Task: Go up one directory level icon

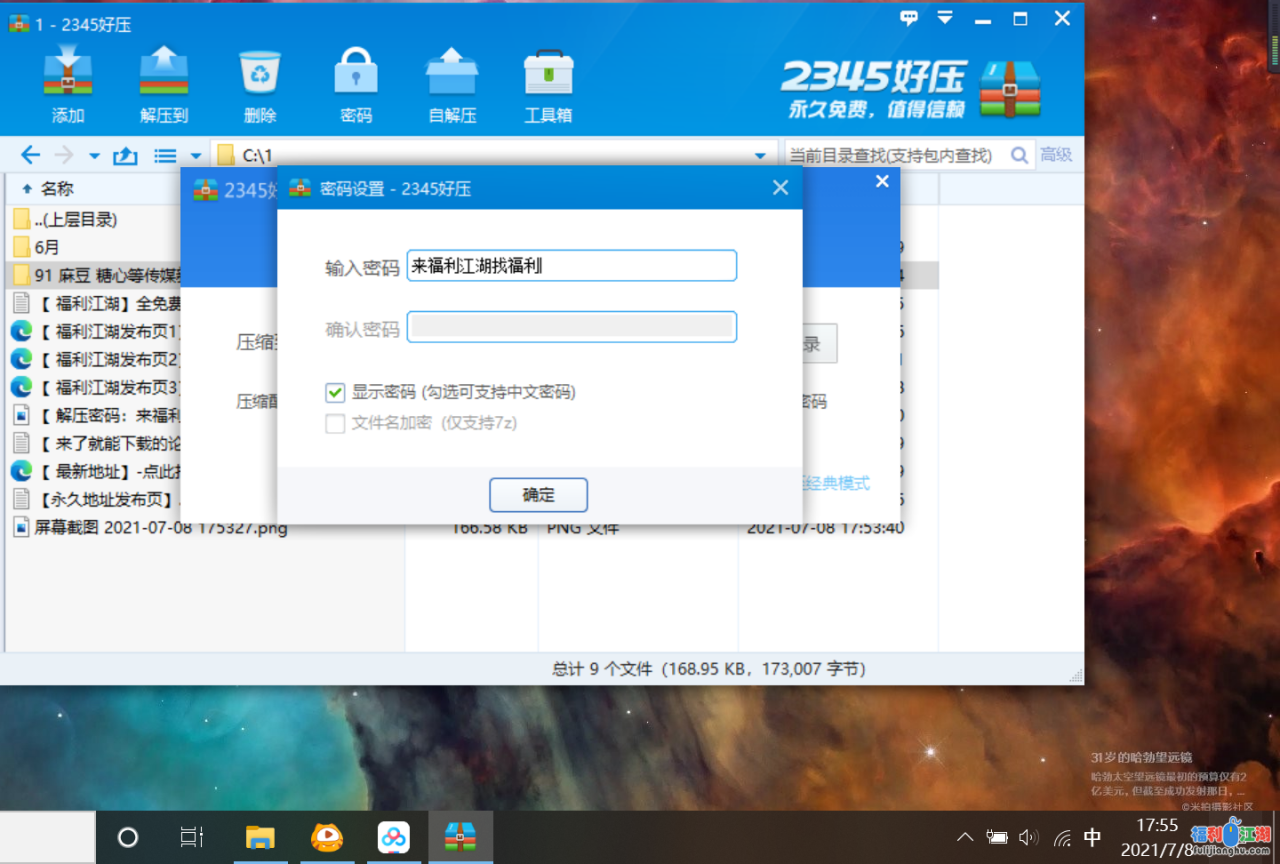Action: pyautogui.click(x=125, y=155)
